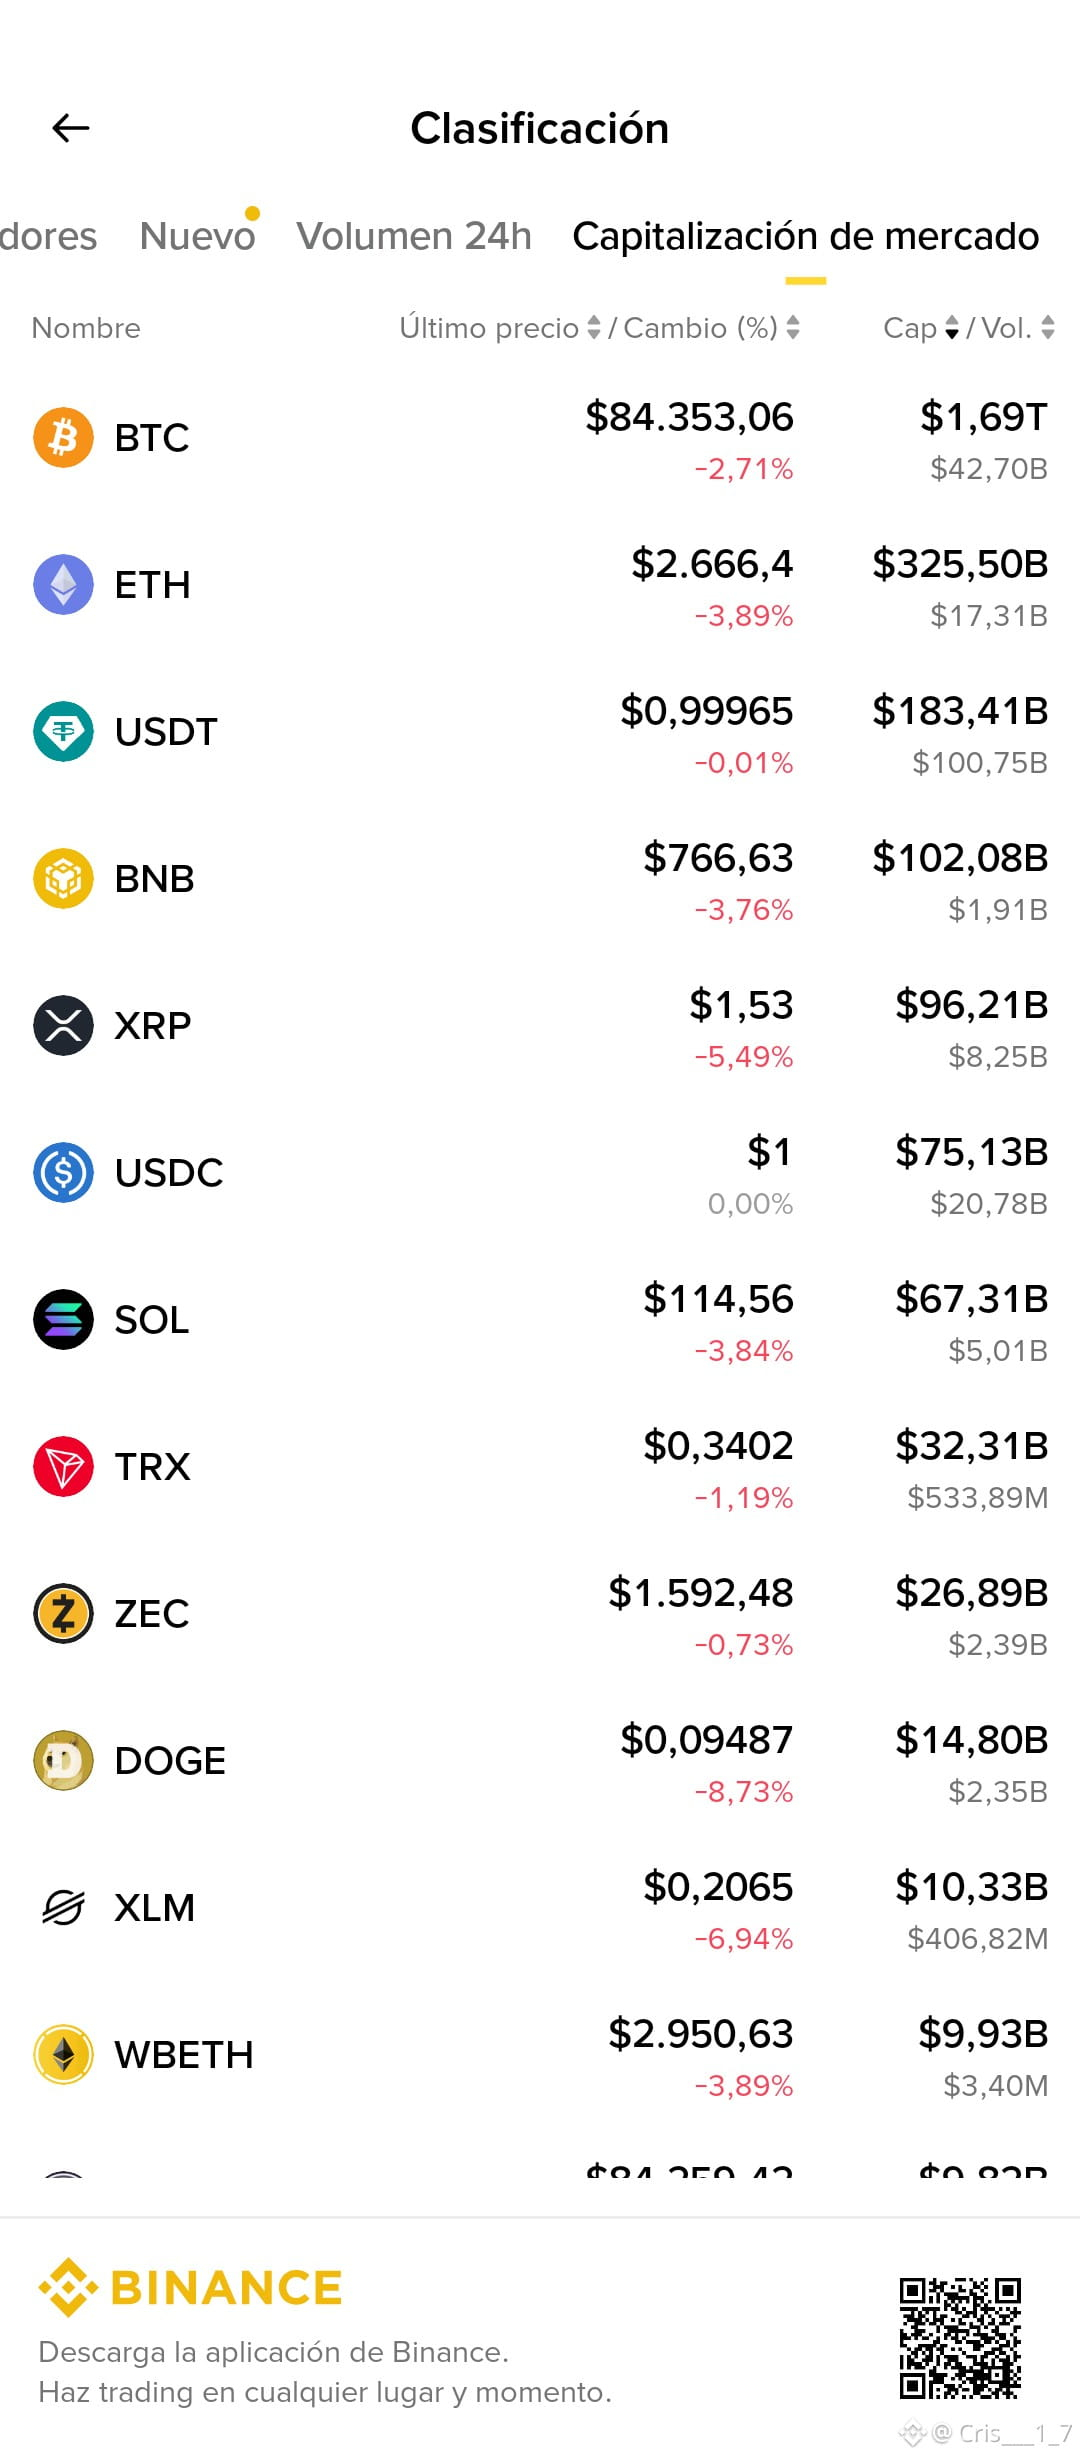Sort by Cambio (%) arrows
This screenshot has height=2458, width=1080.
tap(793, 327)
